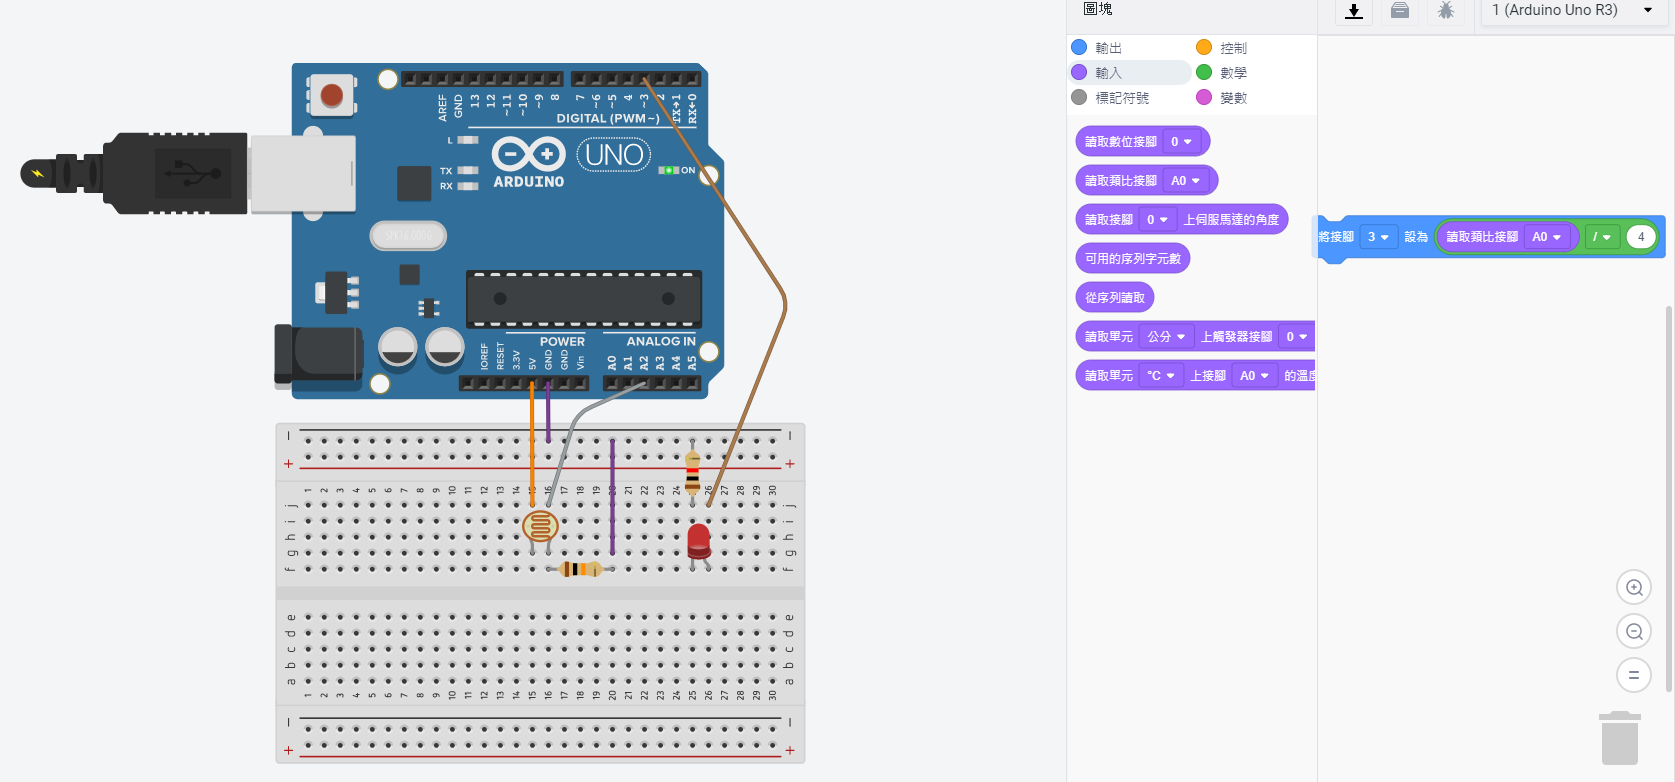Click the red LED on the breadboard
This screenshot has height=782, width=1675.
[x=699, y=541]
